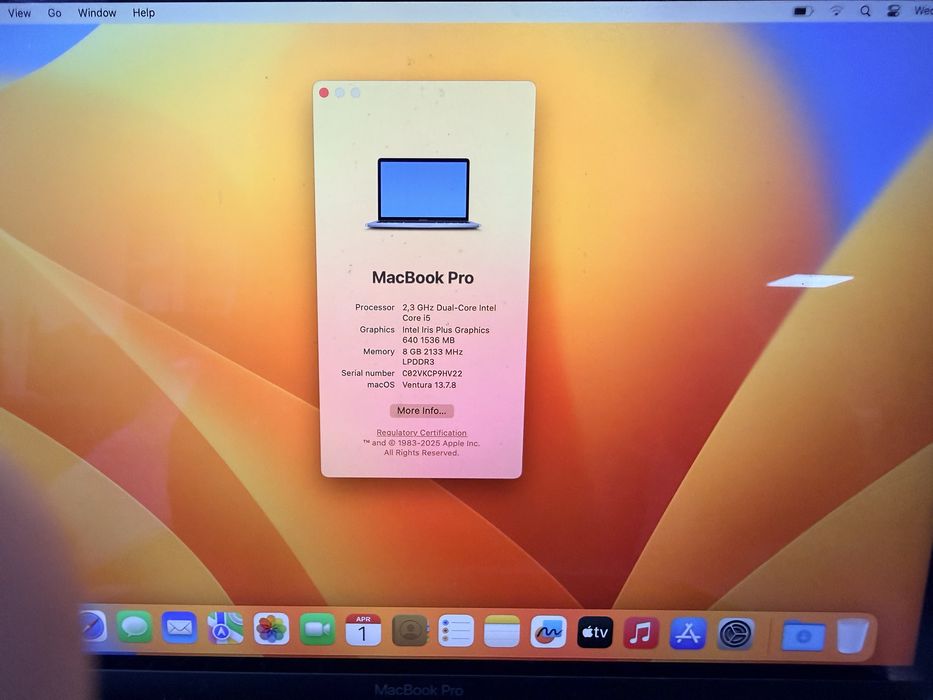Click the Intel Iris Plus Graphics text
The width and height of the screenshot is (933, 700).
446,335
